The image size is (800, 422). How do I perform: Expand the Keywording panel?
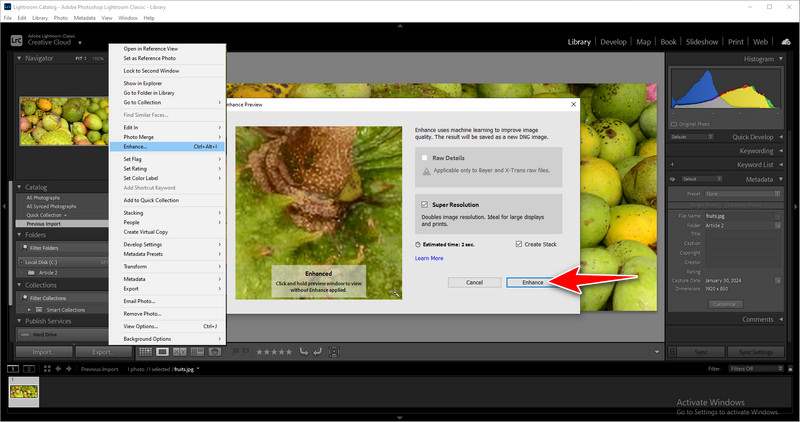point(781,151)
